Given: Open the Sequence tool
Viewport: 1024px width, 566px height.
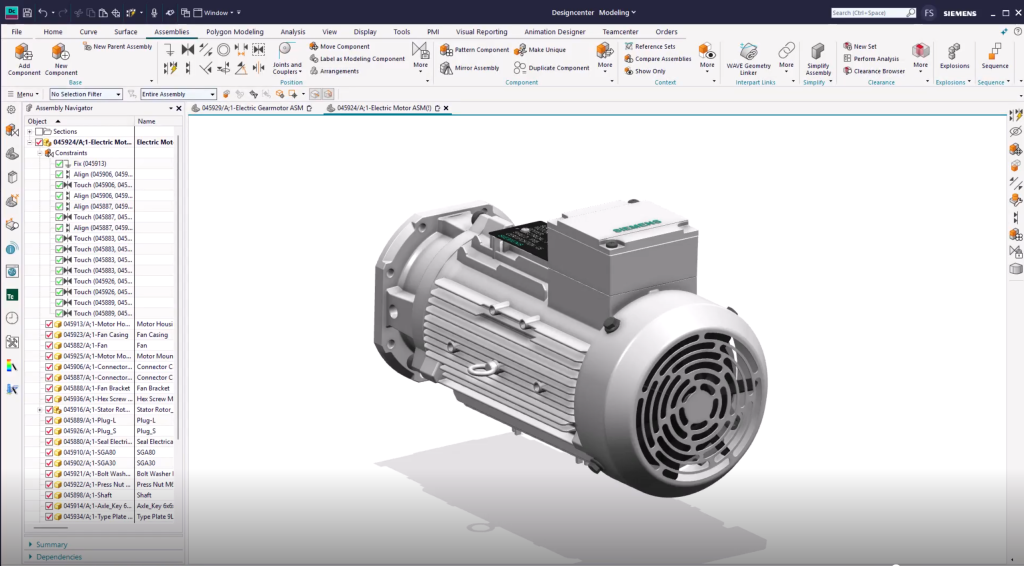Looking at the screenshot, I should (x=995, y=56).
